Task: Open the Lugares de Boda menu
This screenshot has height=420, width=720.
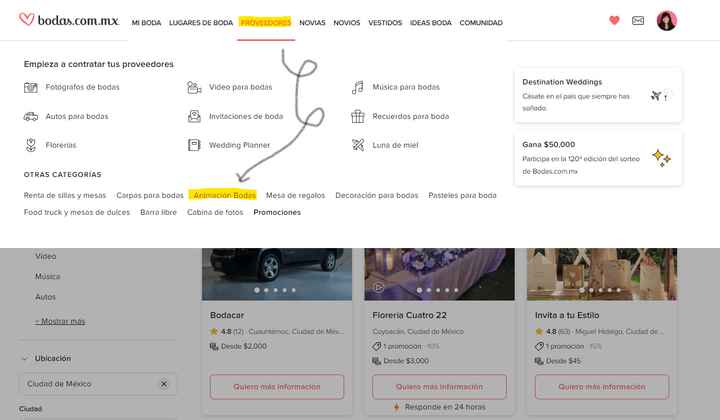Action: [201, 22]
